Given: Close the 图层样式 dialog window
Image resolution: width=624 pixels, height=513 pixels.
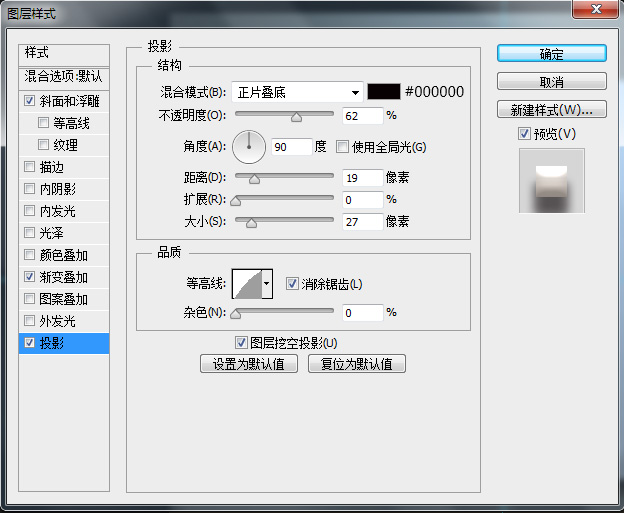Looking at the screenshot, I should (x=596, y=9).
